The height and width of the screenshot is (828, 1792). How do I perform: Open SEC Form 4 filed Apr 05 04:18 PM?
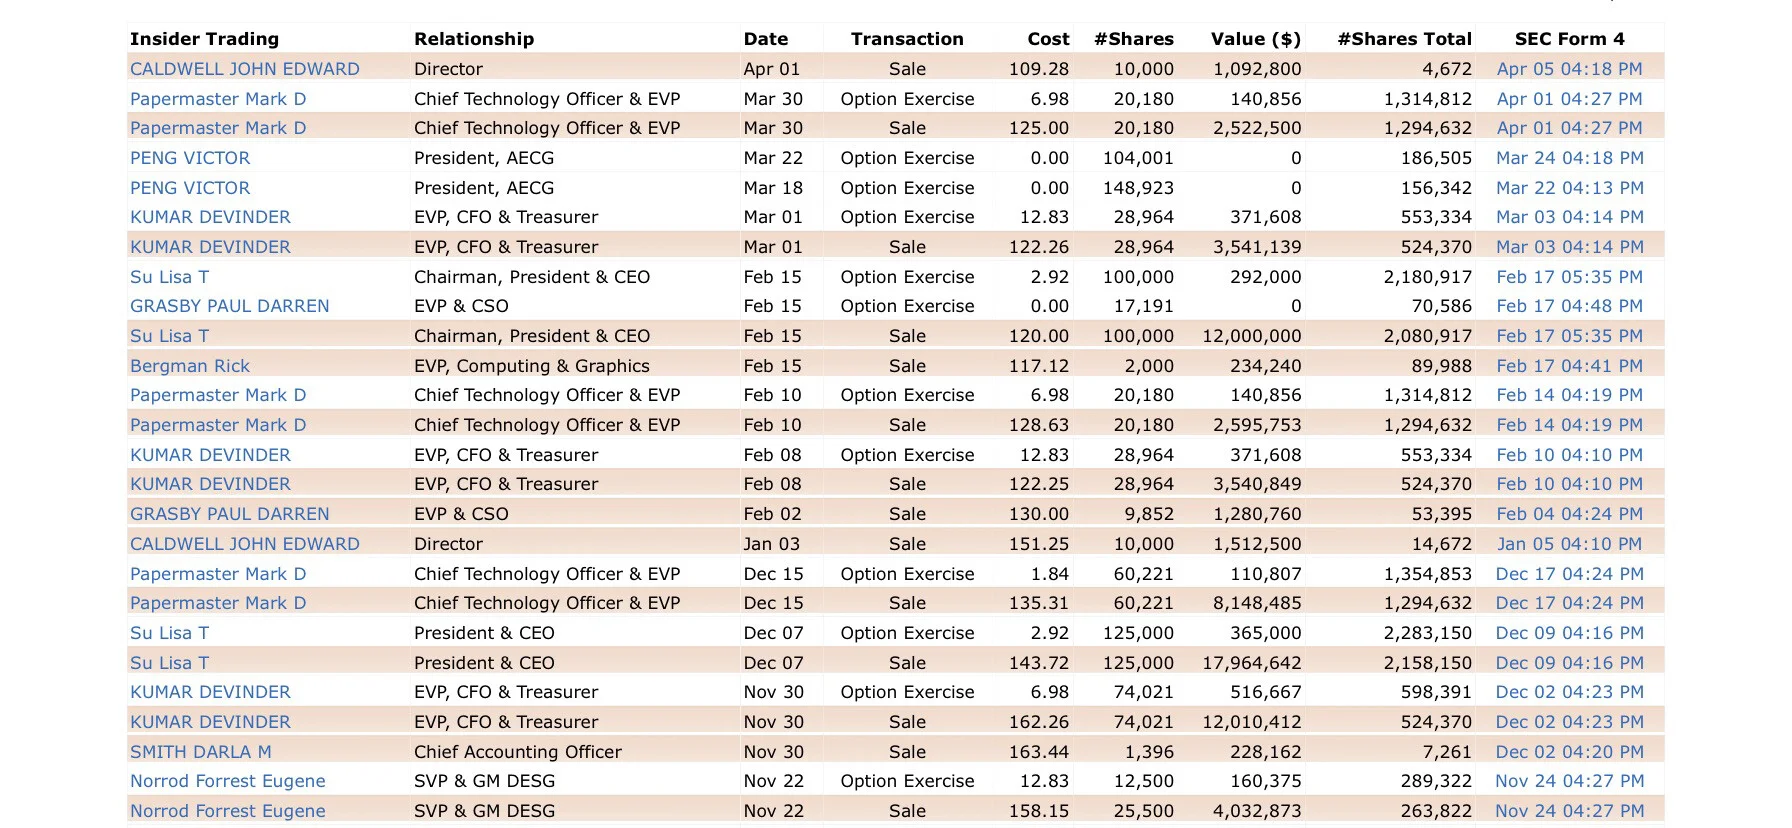[1569, 69]
